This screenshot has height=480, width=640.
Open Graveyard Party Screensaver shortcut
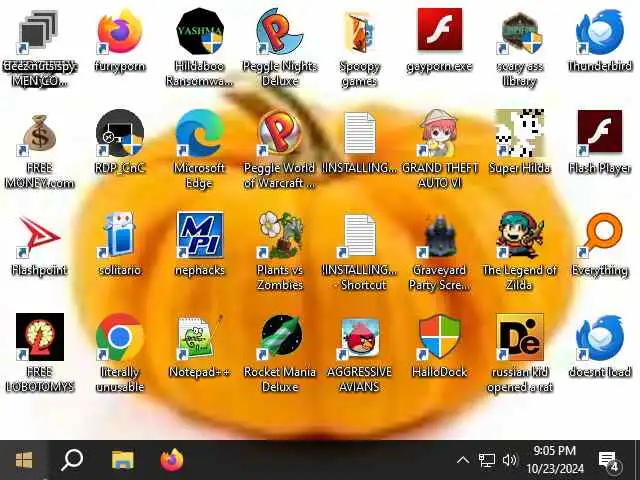439,236
